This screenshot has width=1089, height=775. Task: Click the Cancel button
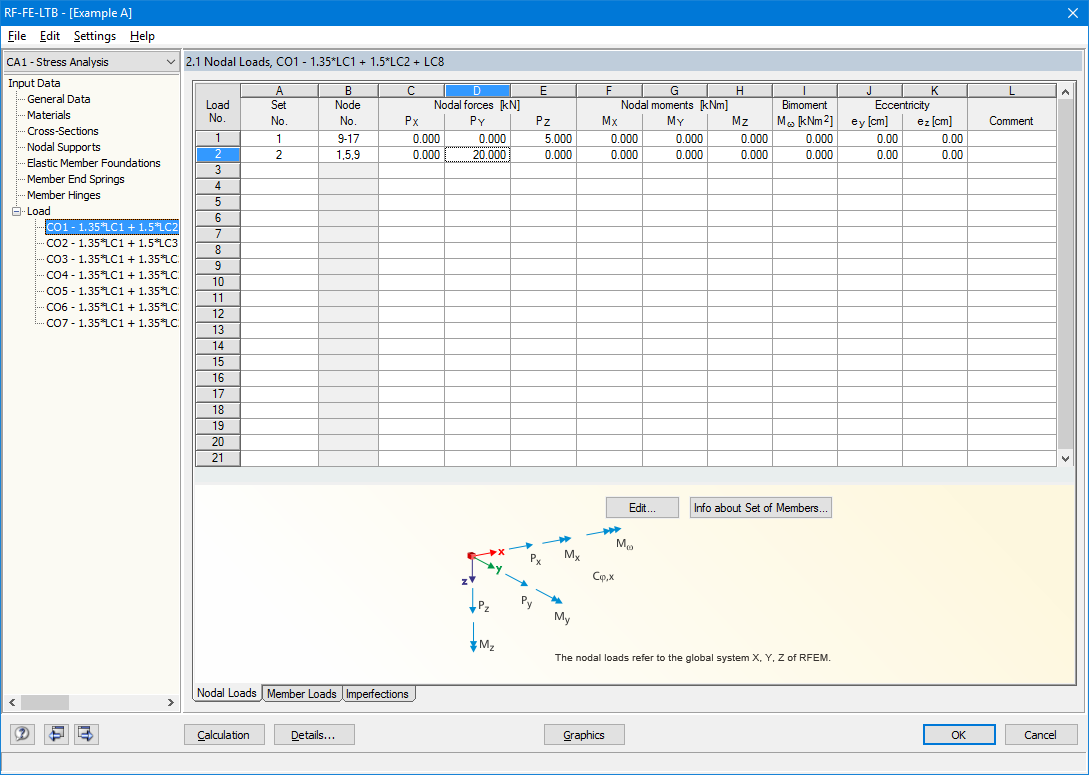click(x=1040, y=735)
